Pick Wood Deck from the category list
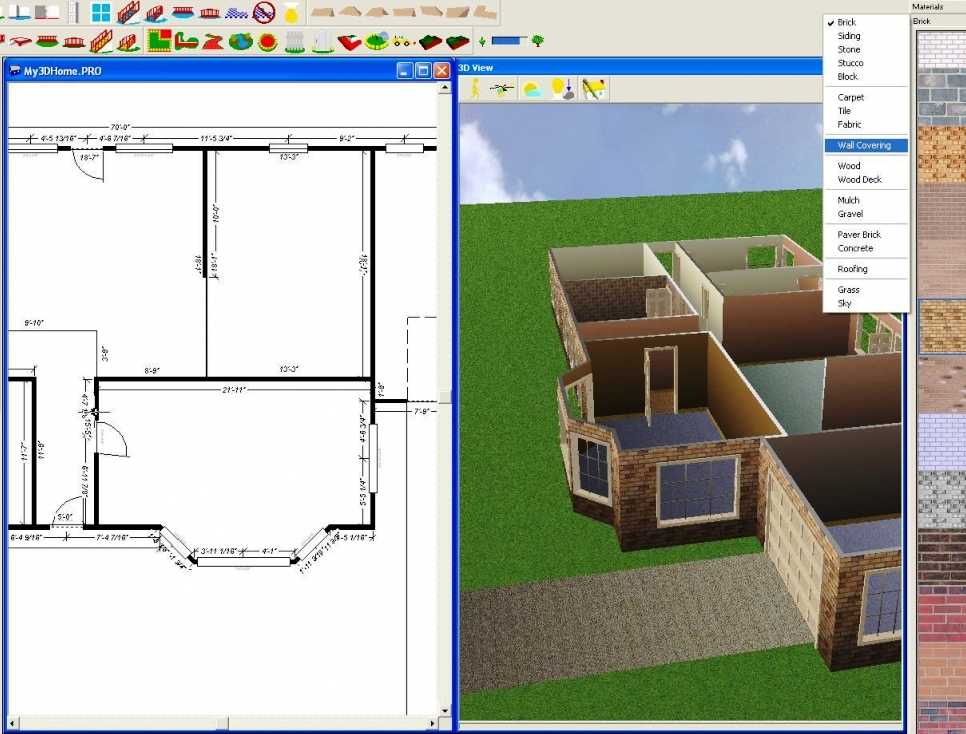Screen dimensions: 966x734 pos(859,180)
